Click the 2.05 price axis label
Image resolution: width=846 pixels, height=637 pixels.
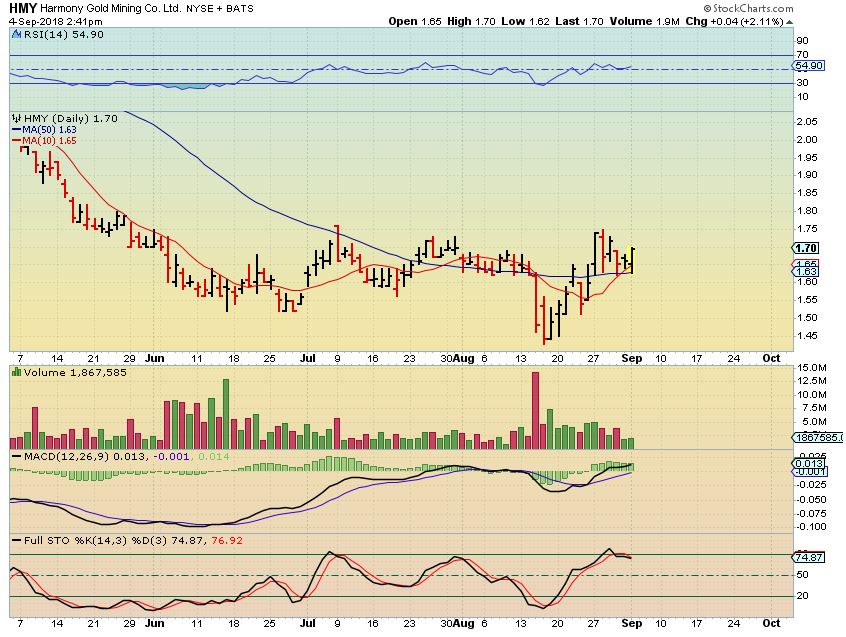click(x=807, y=122)
